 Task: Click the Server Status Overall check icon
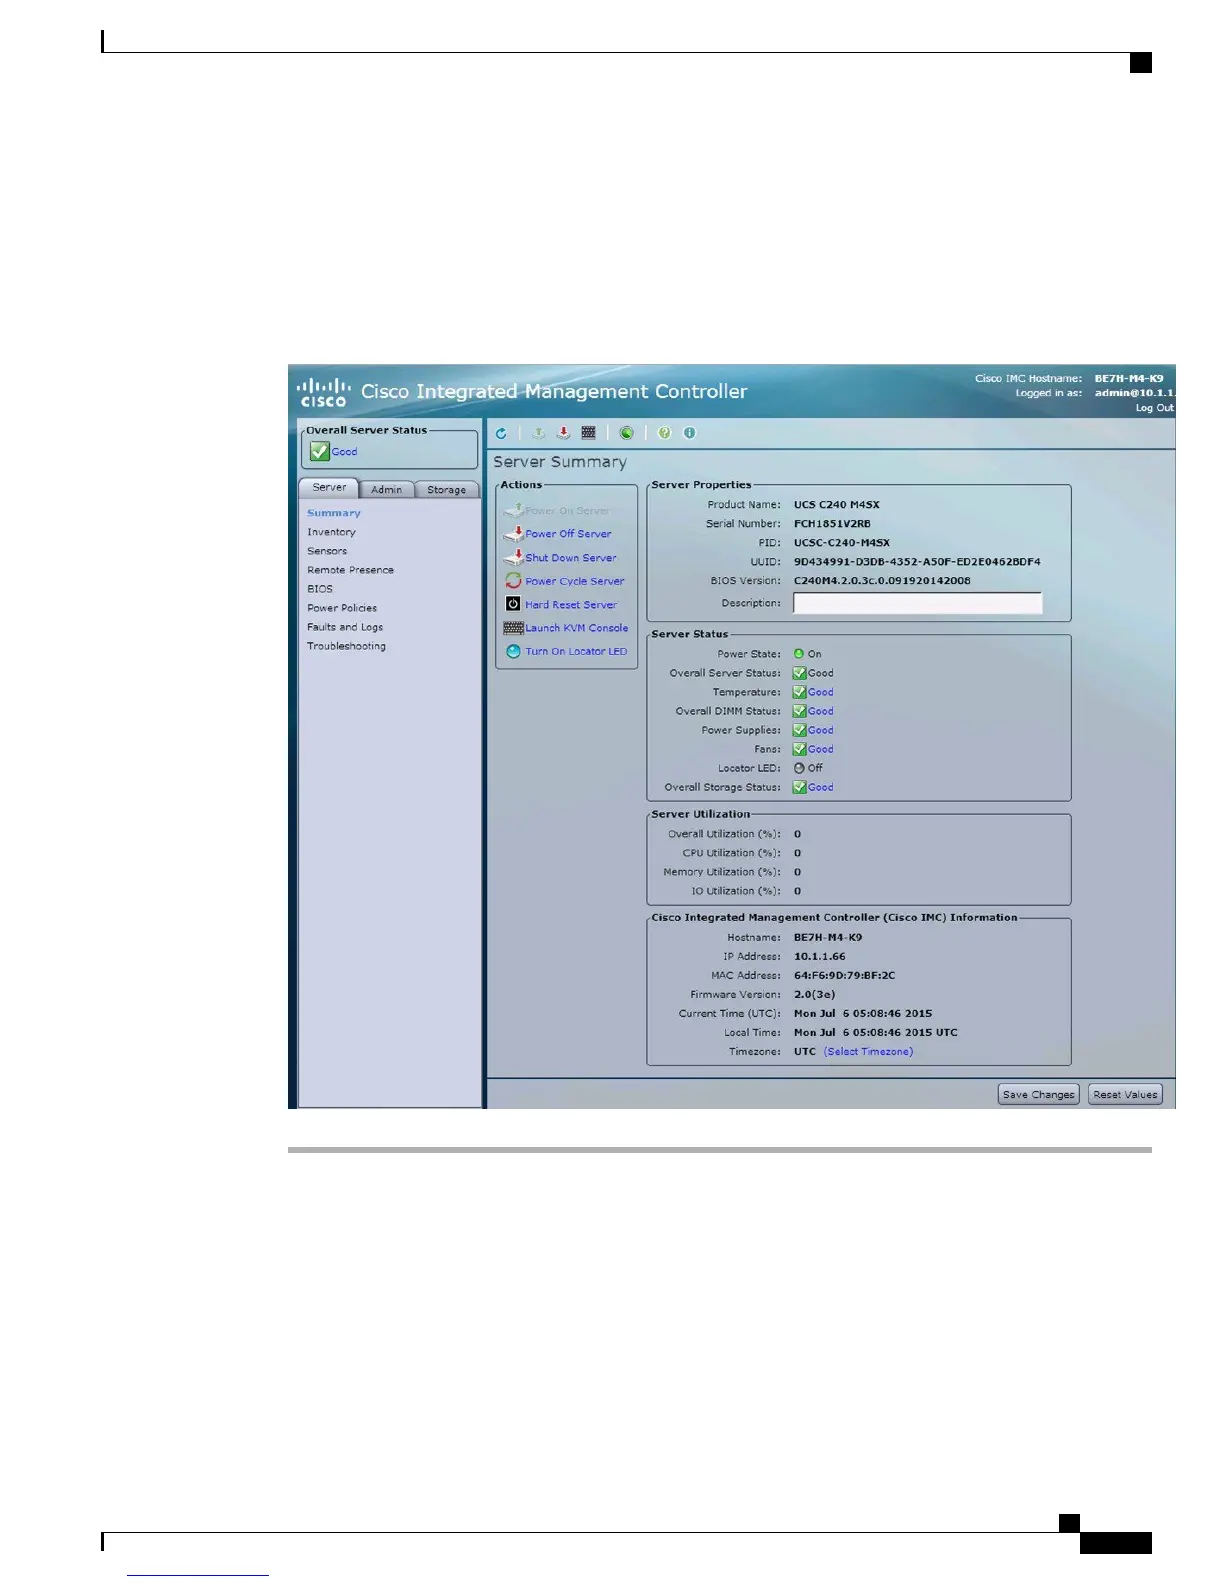(799, 673)
